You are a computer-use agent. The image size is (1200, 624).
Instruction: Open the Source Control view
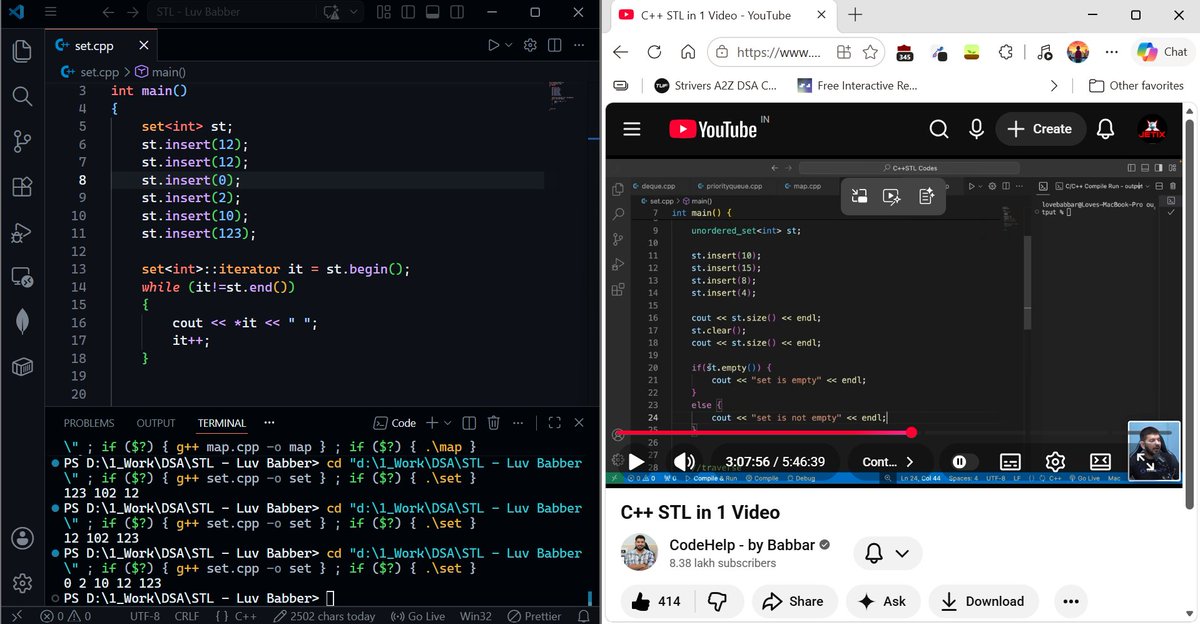pyautogui.click(x=22, y=141)
